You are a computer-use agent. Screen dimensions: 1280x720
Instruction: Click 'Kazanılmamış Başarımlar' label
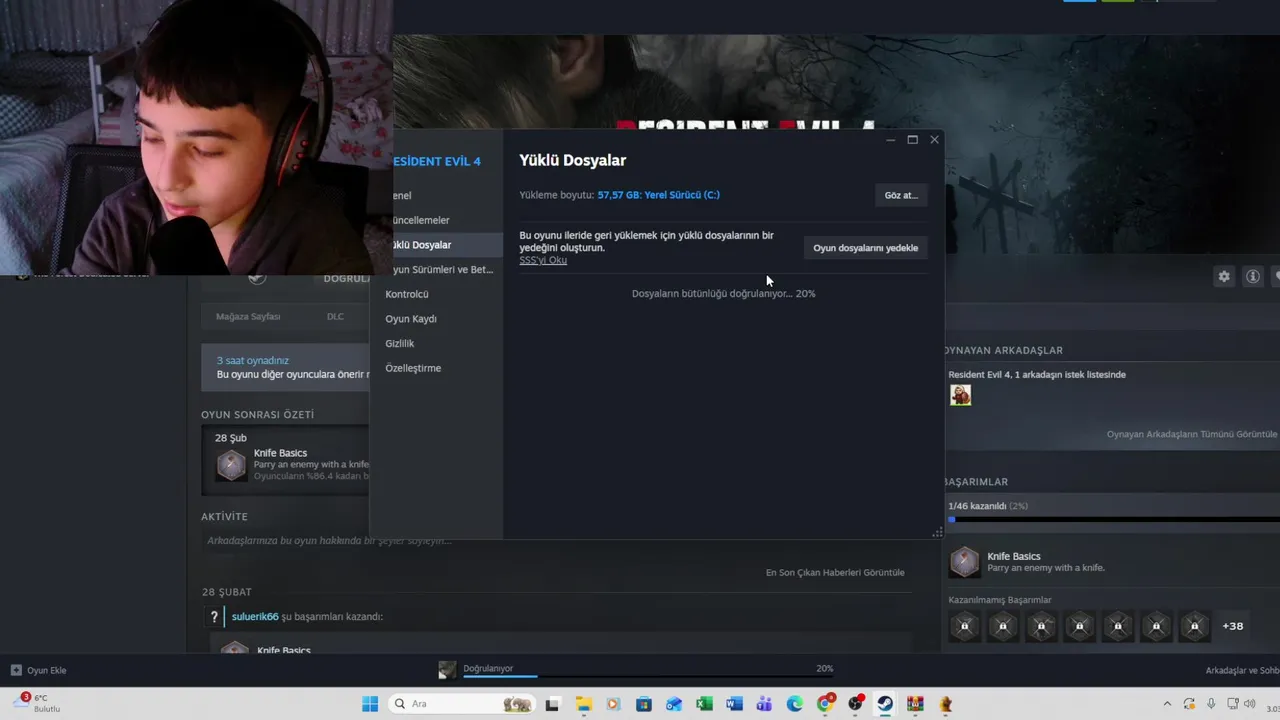point(1000,600)
